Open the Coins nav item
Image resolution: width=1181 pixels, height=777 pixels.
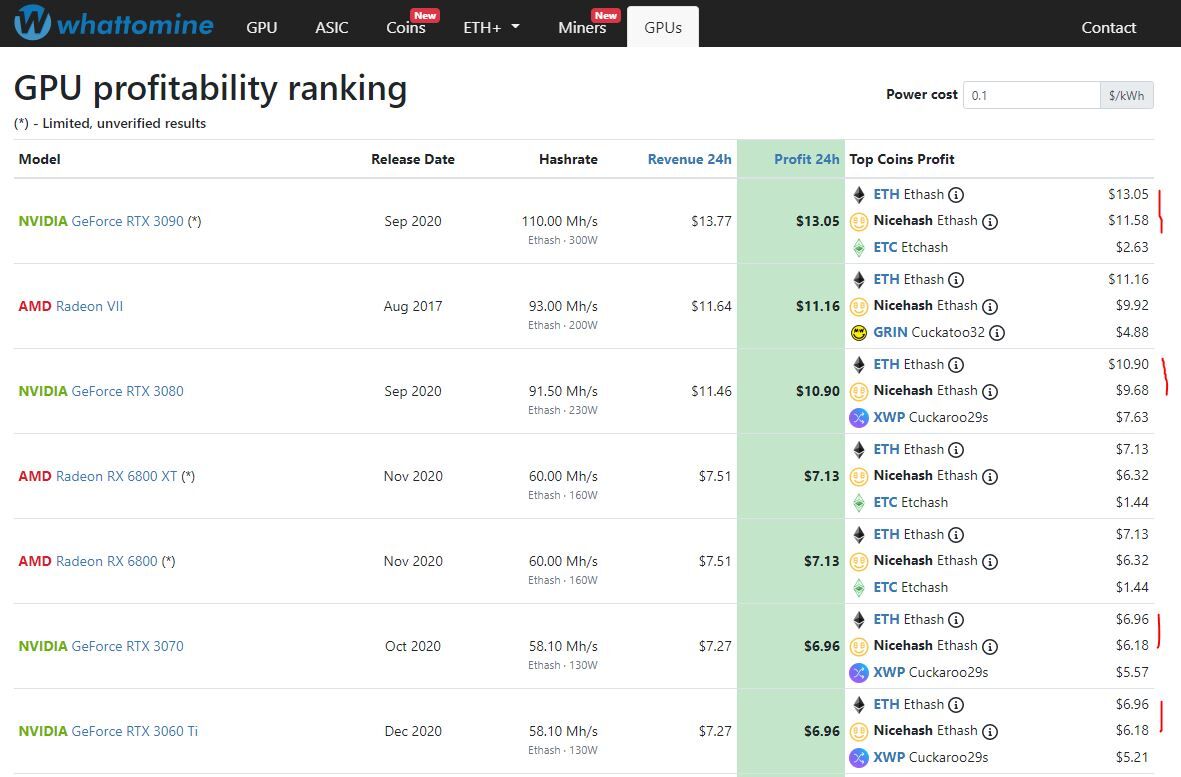(x=406, y=27)
